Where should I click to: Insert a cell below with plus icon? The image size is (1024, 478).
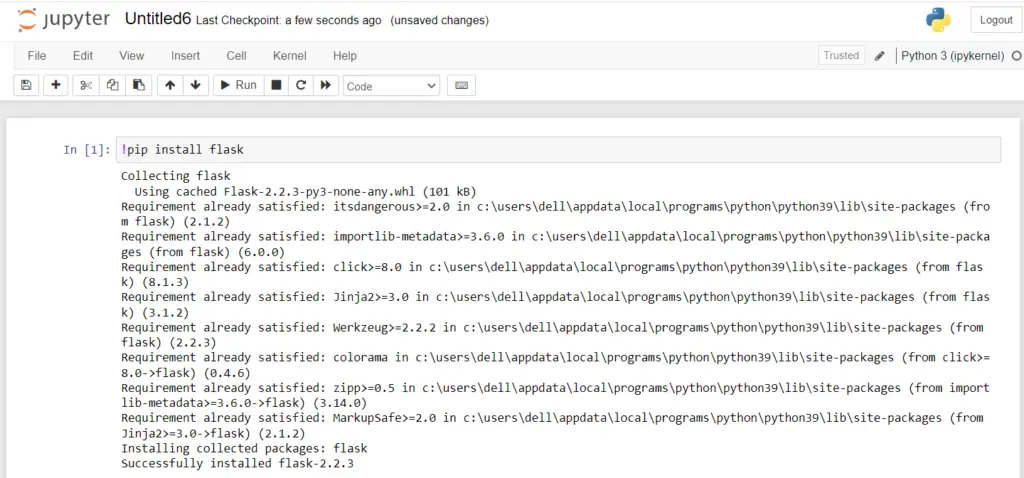point(55,85)
